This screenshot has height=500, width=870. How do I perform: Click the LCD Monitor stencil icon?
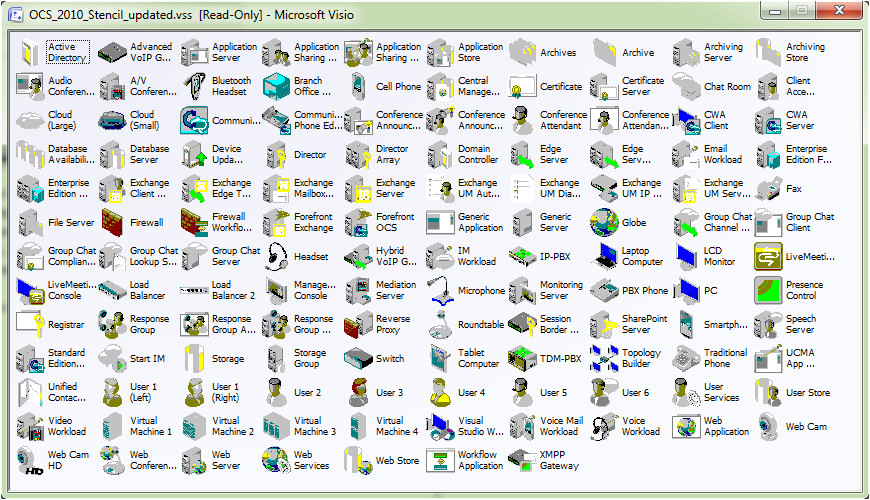click(686, 256)
